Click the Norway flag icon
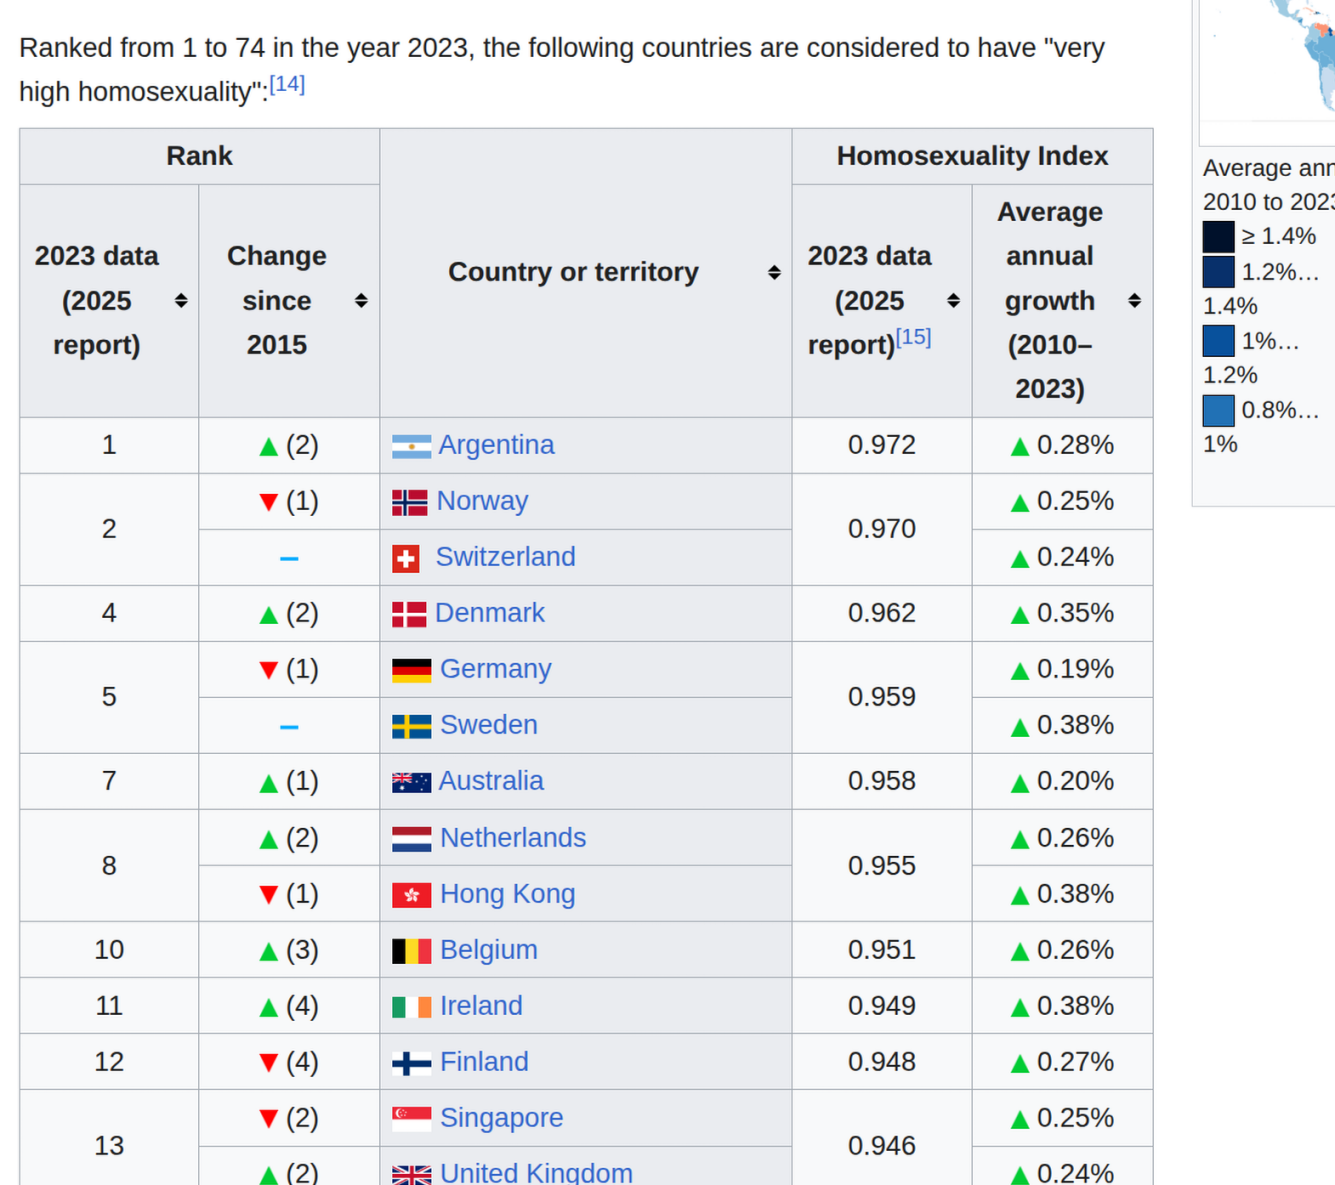This screenshot has width=1335, height=1185. pos(410,502)
